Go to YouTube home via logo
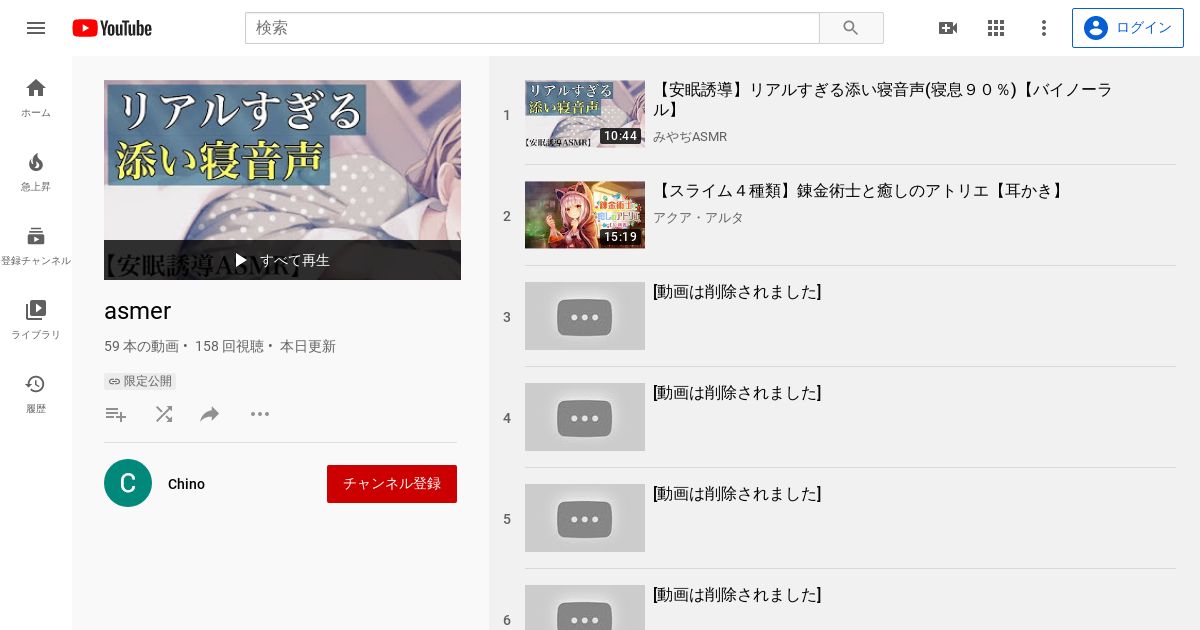Image resolution: width=1200 pixels, height=630 pixels. click(x=112, y=28)
